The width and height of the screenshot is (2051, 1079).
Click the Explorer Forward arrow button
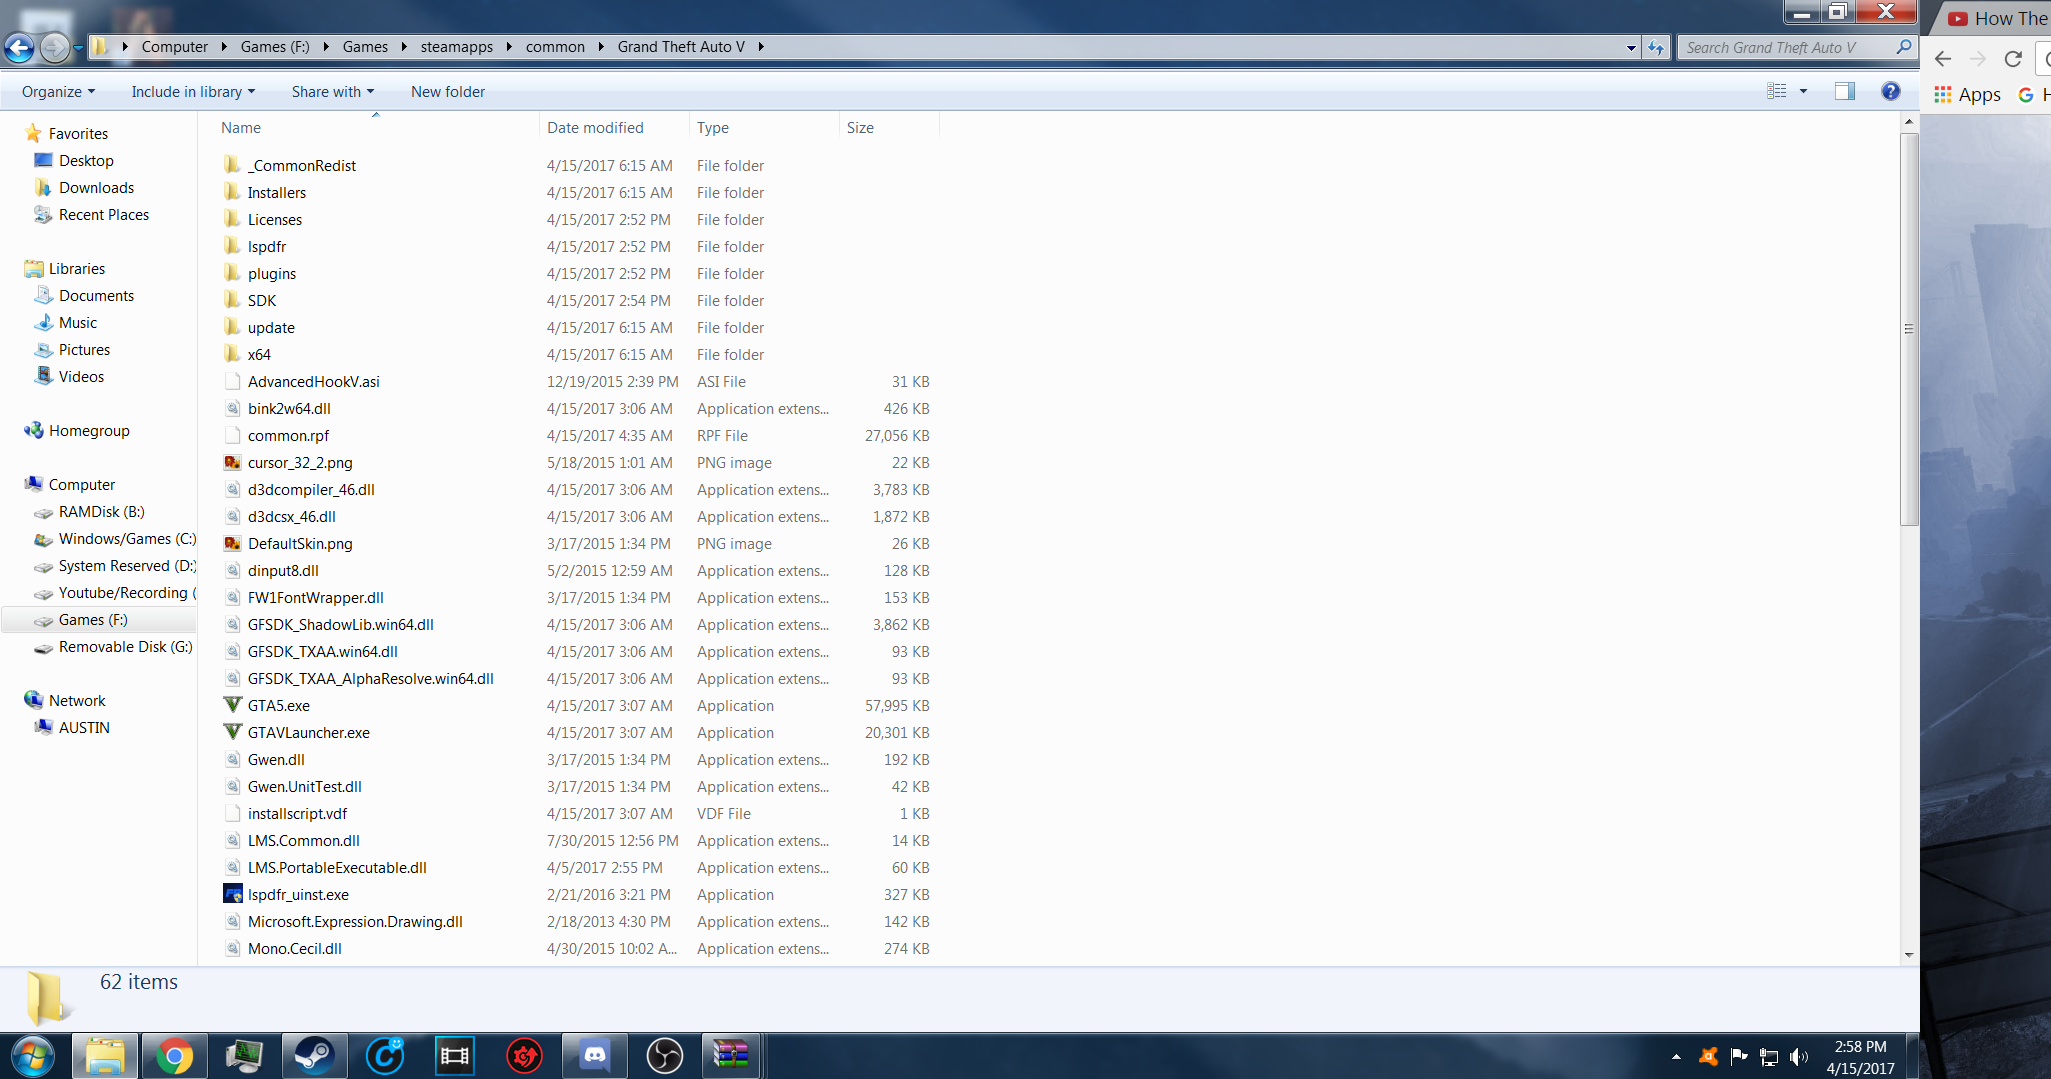55,47
